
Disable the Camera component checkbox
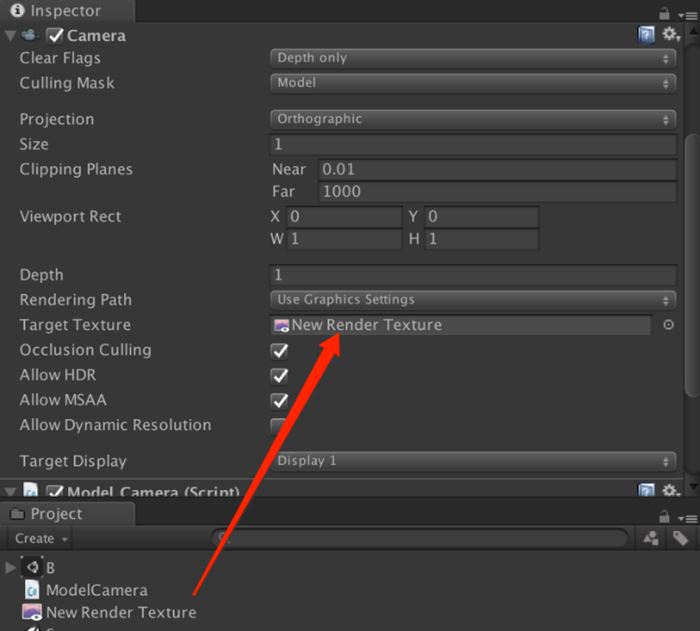click(x=55, y=36)
